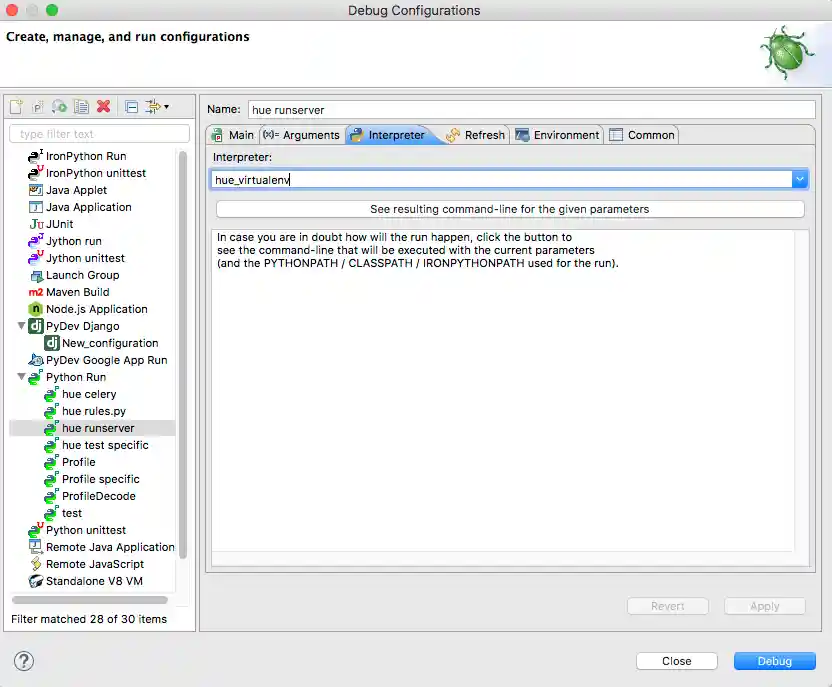Switch to the Arguments tab
The width and height of the screenshot is (832, 687).
tap(298, 134)
